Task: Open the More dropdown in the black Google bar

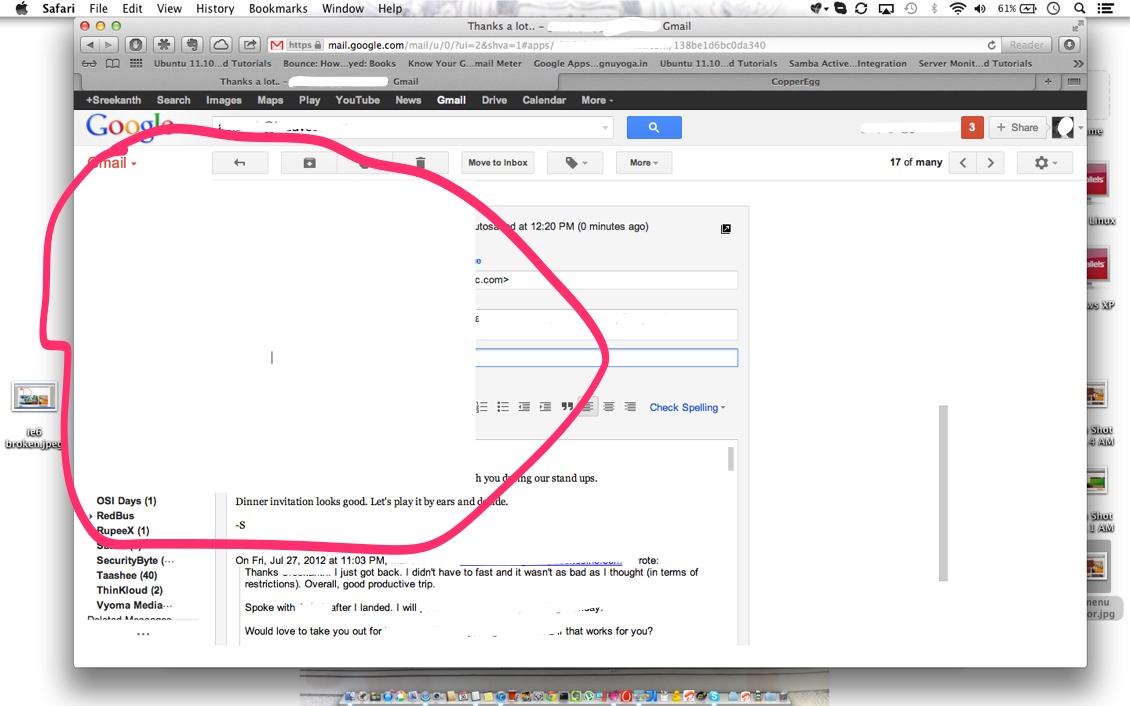Action: coord(597,100)
